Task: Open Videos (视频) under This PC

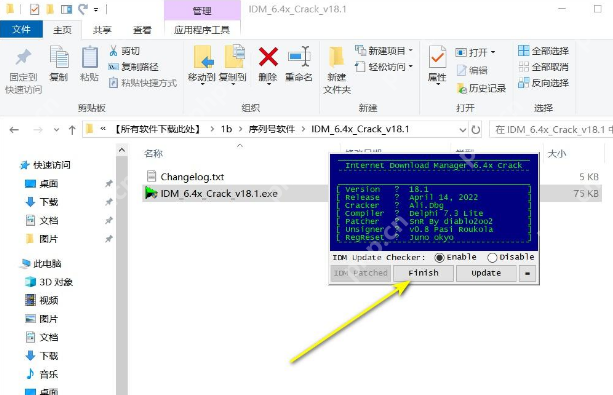Action: pos(41,300)
